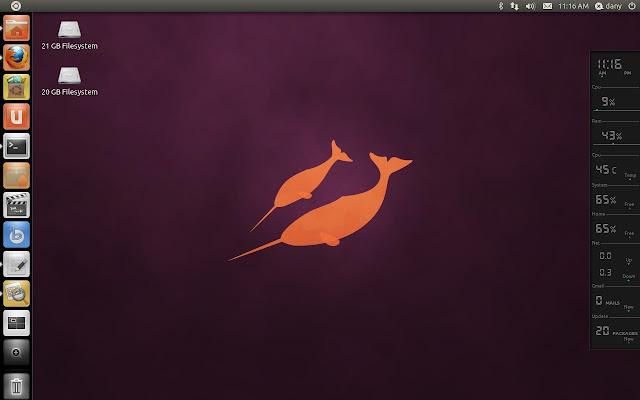Image resolution: width=640 pixels, height=400 pixels.
Task: Open the Ubuntu Software Center bag icon
Action: (x=16, y=87)
